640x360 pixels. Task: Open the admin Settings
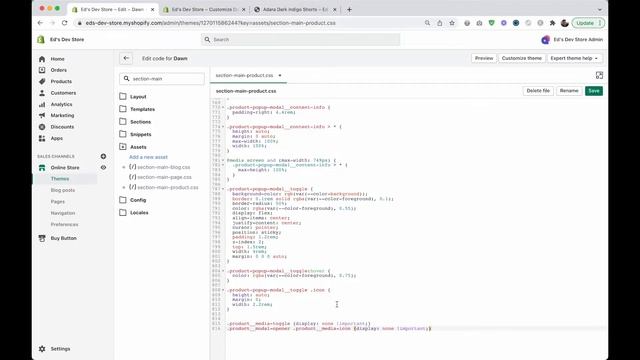[x=60, y=349]
